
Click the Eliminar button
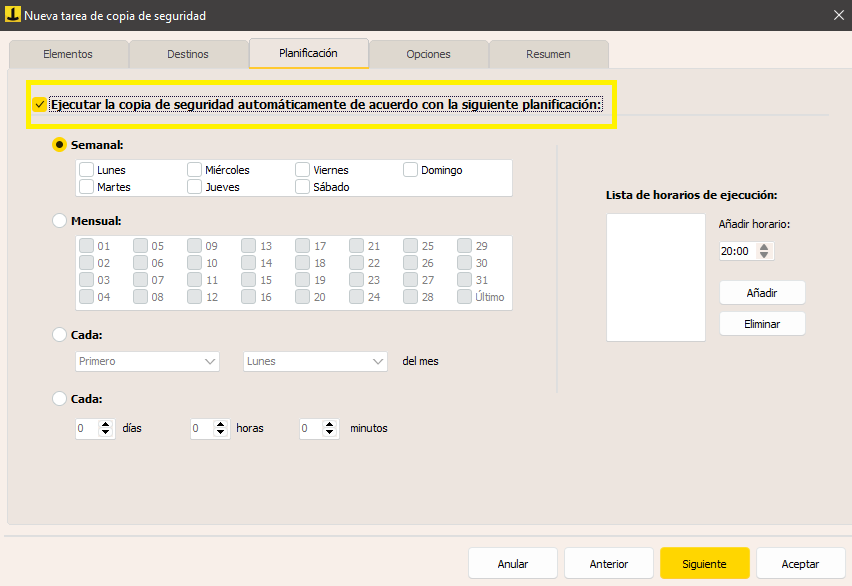coord(762,324)
